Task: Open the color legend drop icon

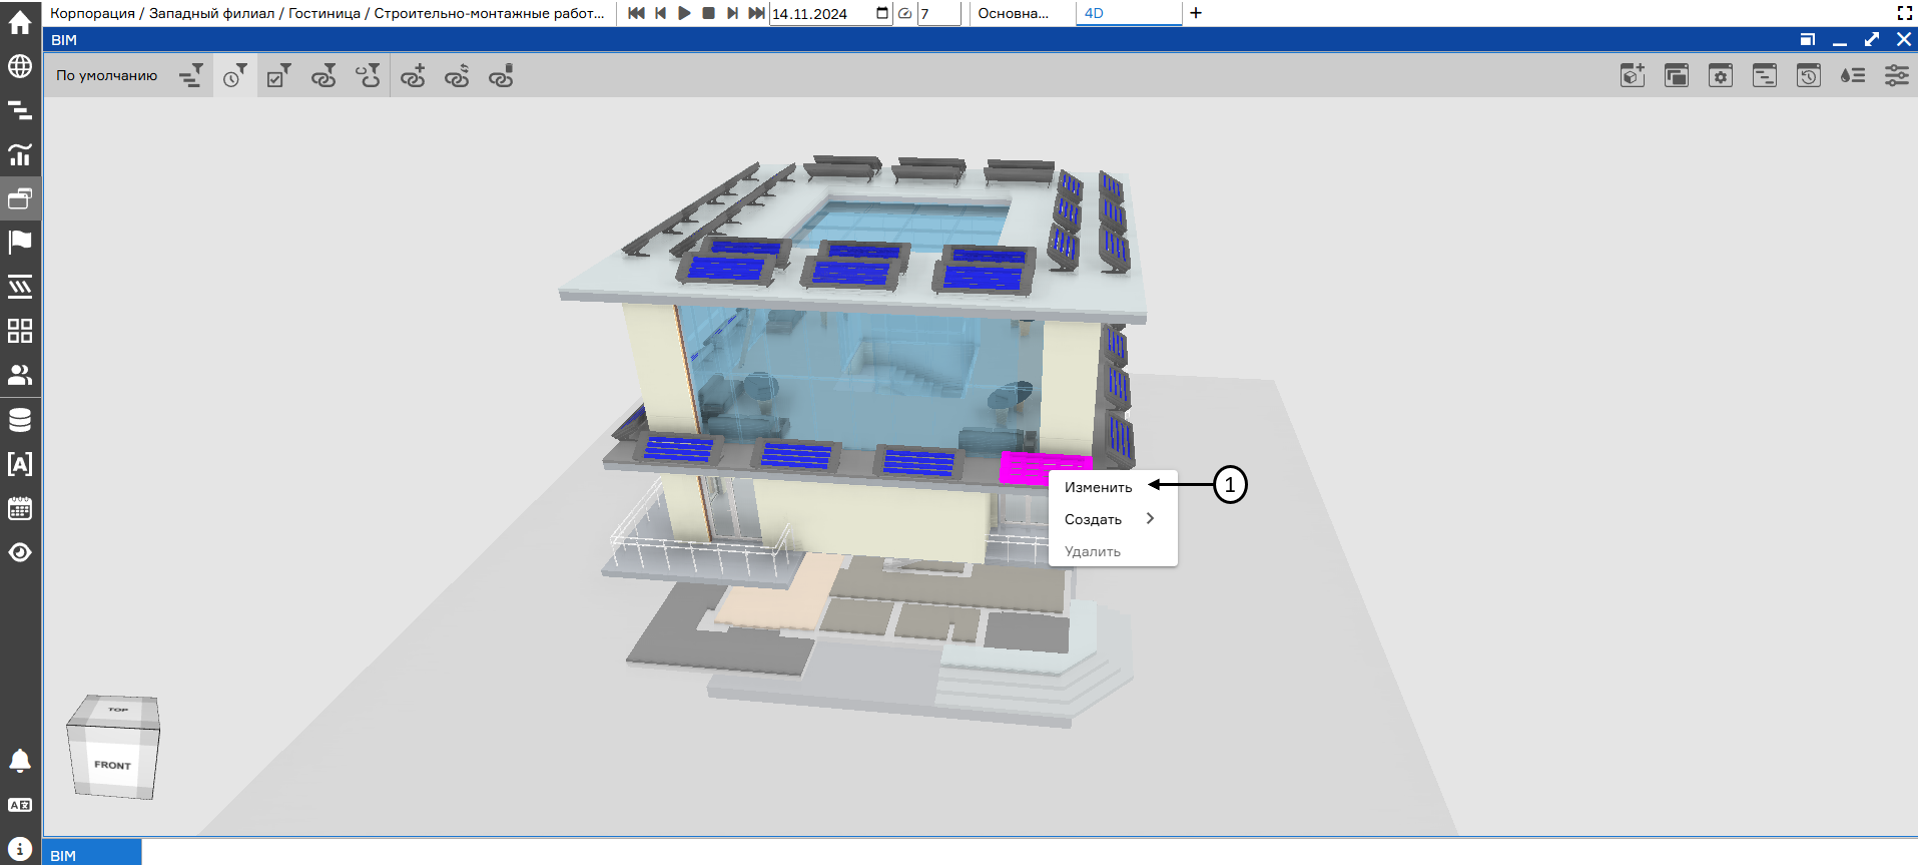Action: [1853, 76]
